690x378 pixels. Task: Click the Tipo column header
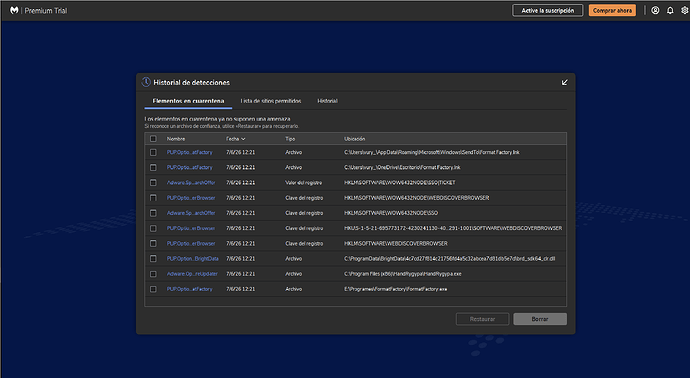pos(290,139)
